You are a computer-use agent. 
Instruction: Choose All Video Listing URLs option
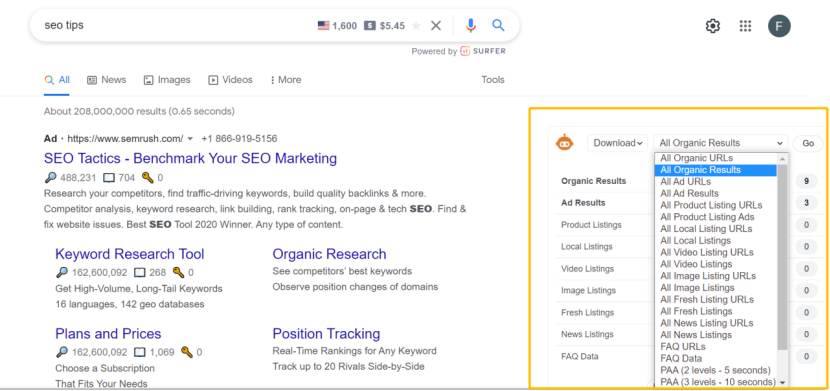[x=716, y=252]
